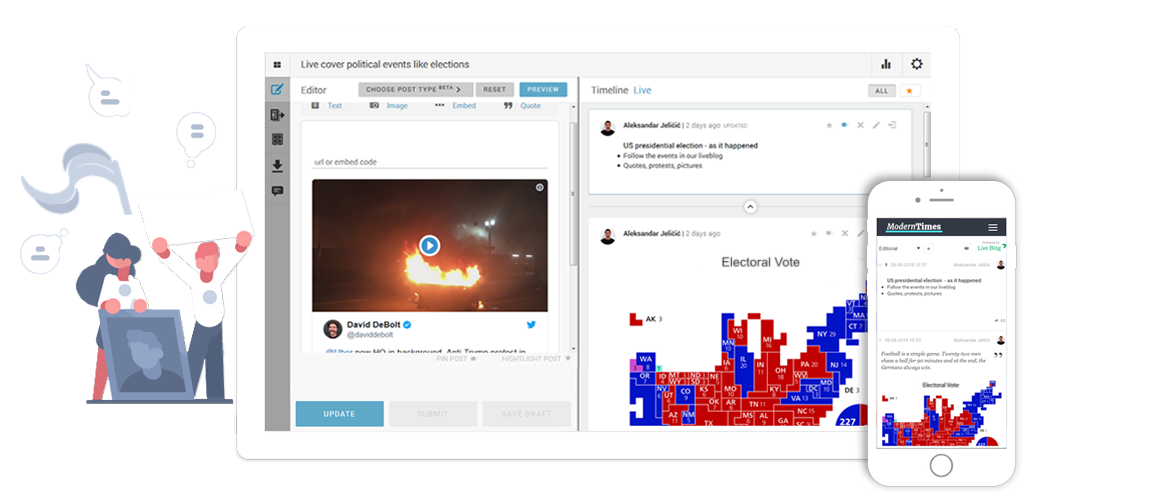Viewport: 1150px width, 492px height.
Task: Click url or embed code field
Action: [430, 162]
